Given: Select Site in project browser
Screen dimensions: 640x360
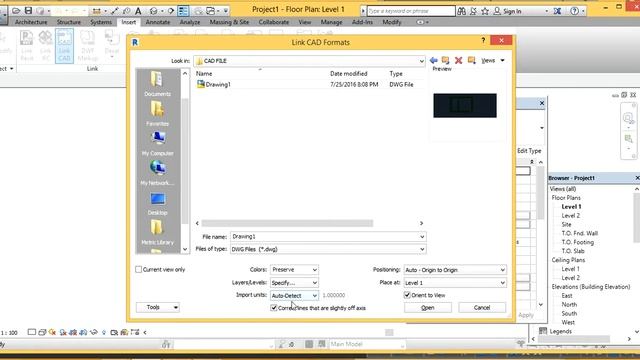Looking at the screenshot, I should click(566, 224).
